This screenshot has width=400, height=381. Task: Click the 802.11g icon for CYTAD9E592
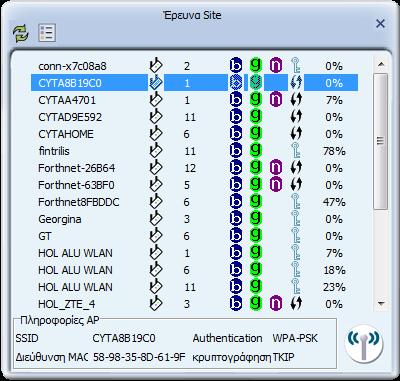pos(255,117)
